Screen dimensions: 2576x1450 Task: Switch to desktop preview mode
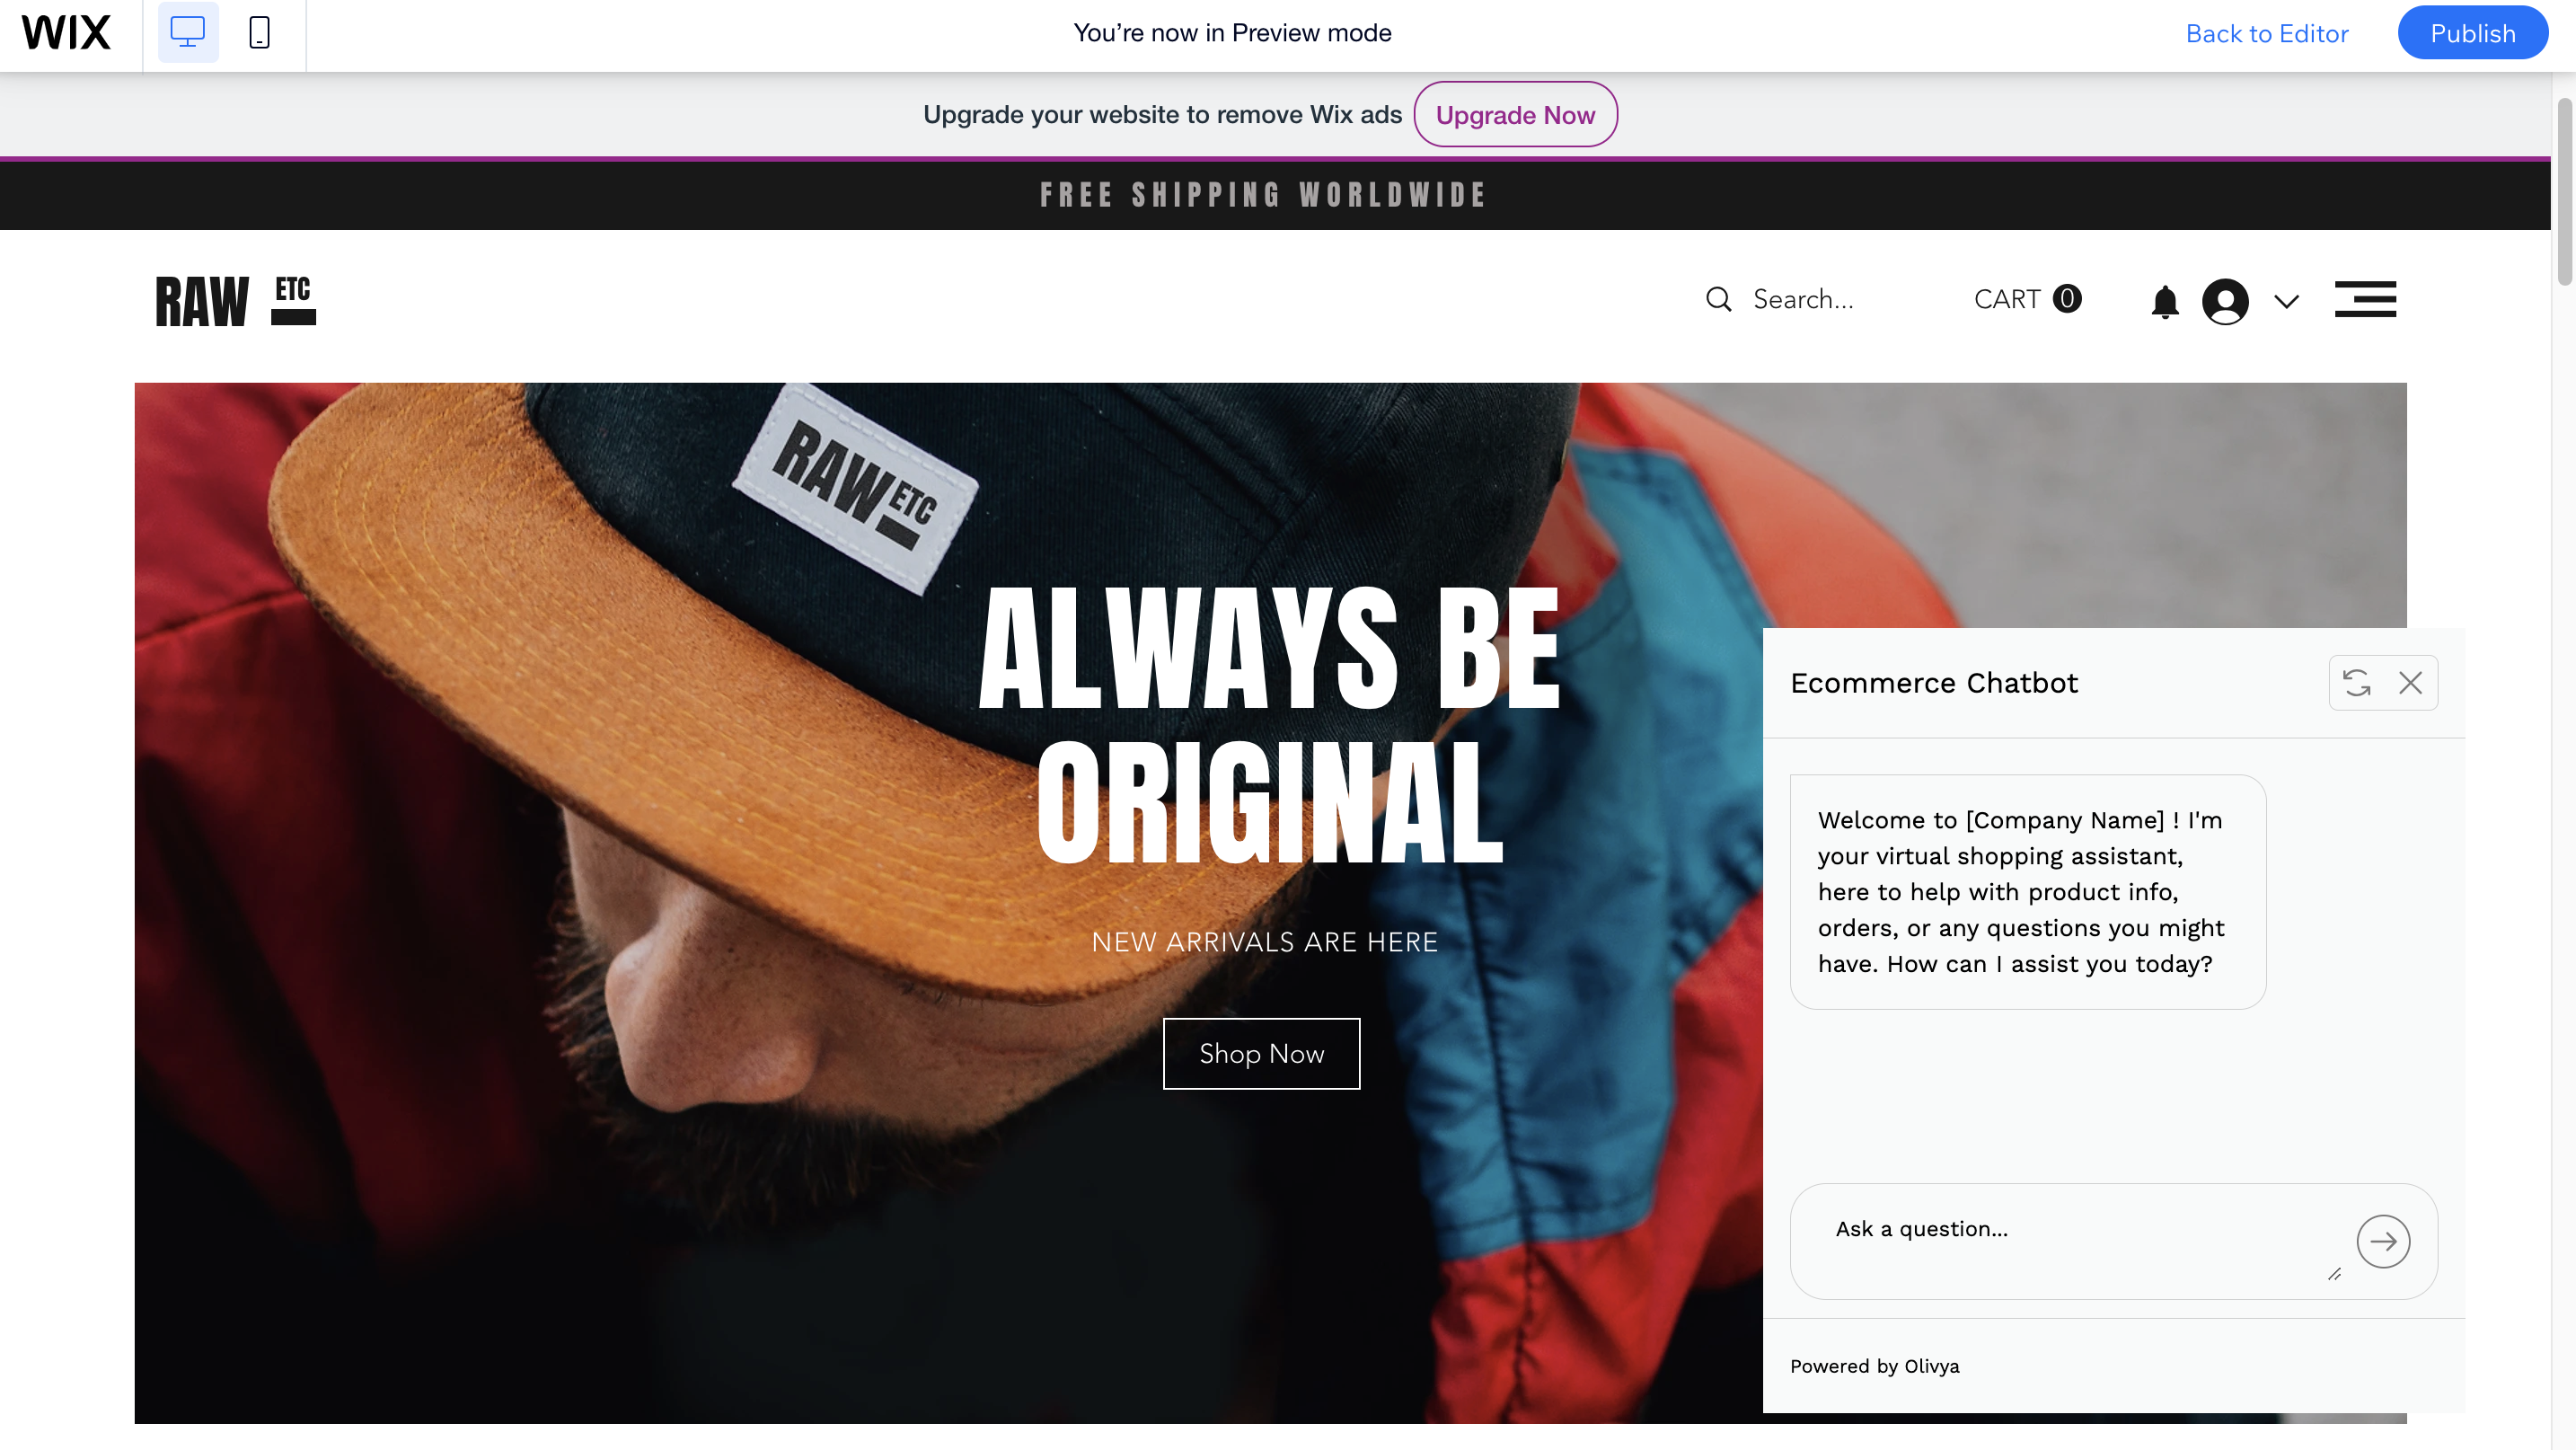click(188, 33)
